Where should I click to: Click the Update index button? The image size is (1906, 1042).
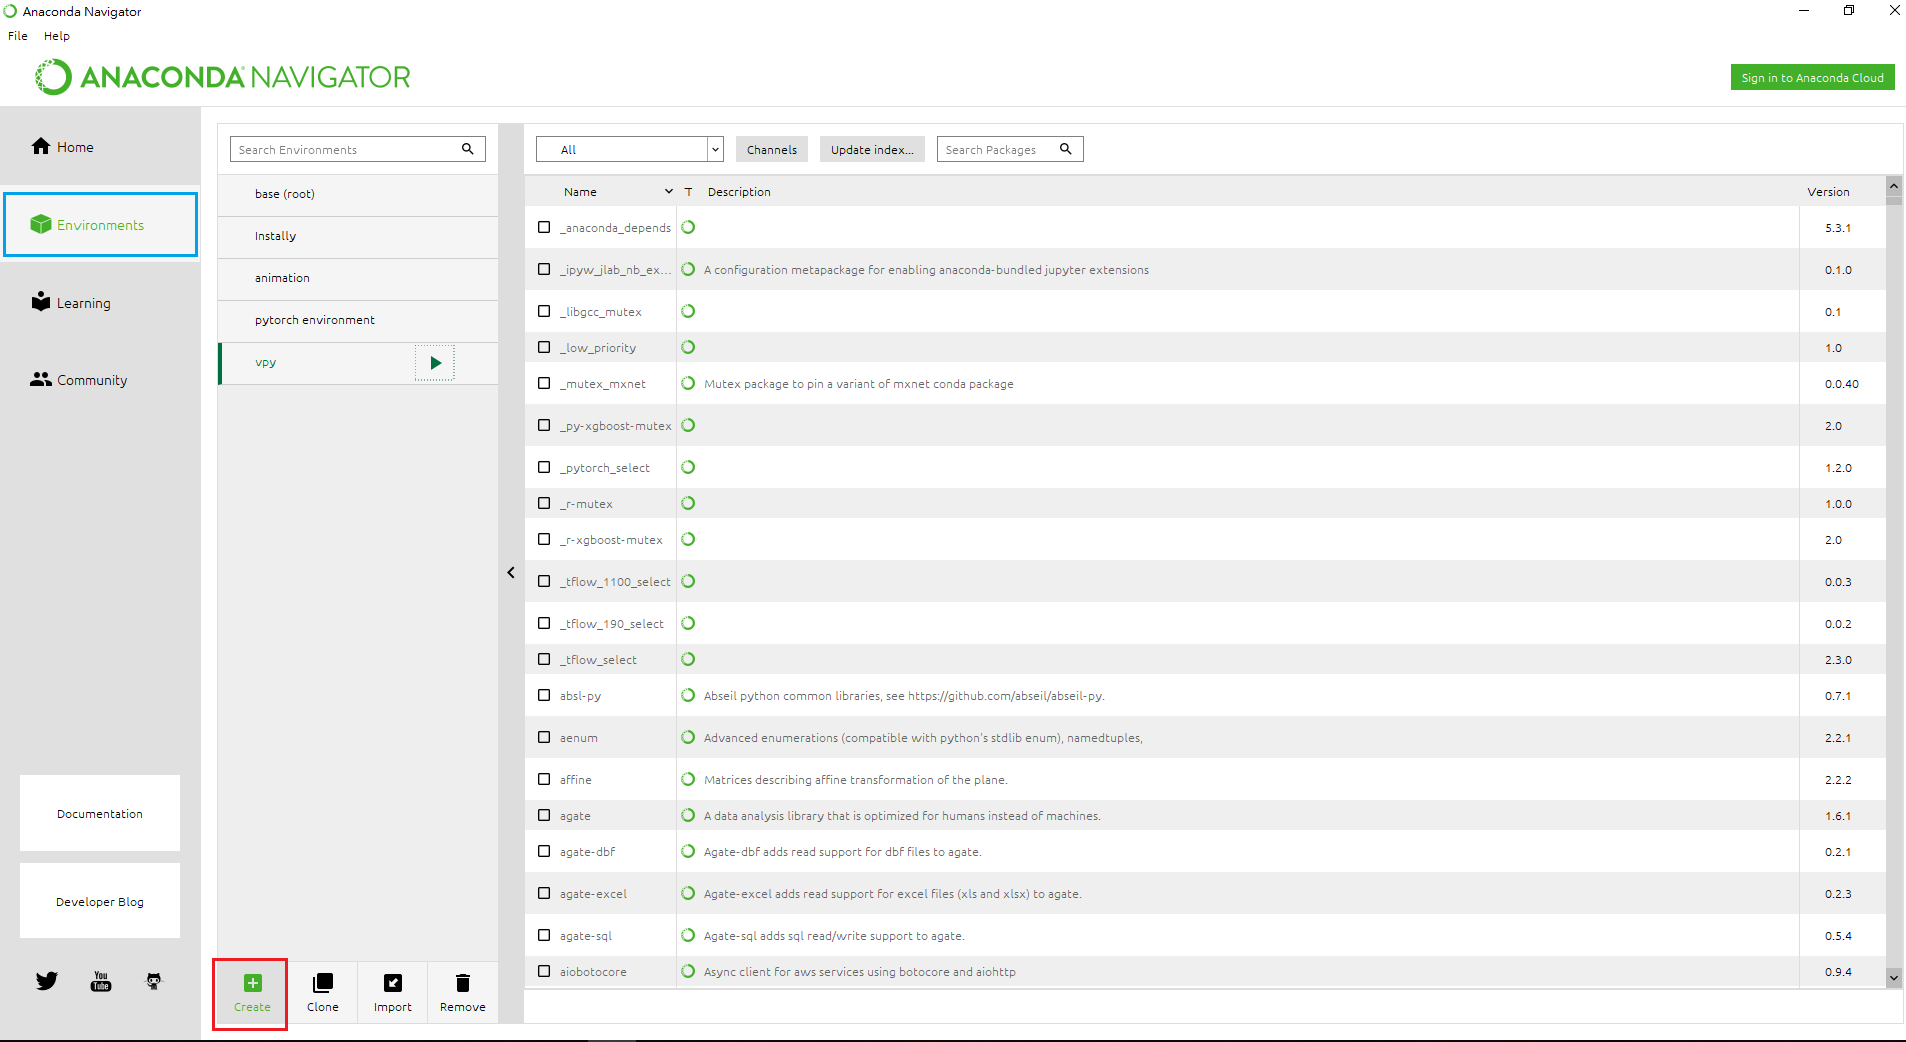click(x=872, y=150)
